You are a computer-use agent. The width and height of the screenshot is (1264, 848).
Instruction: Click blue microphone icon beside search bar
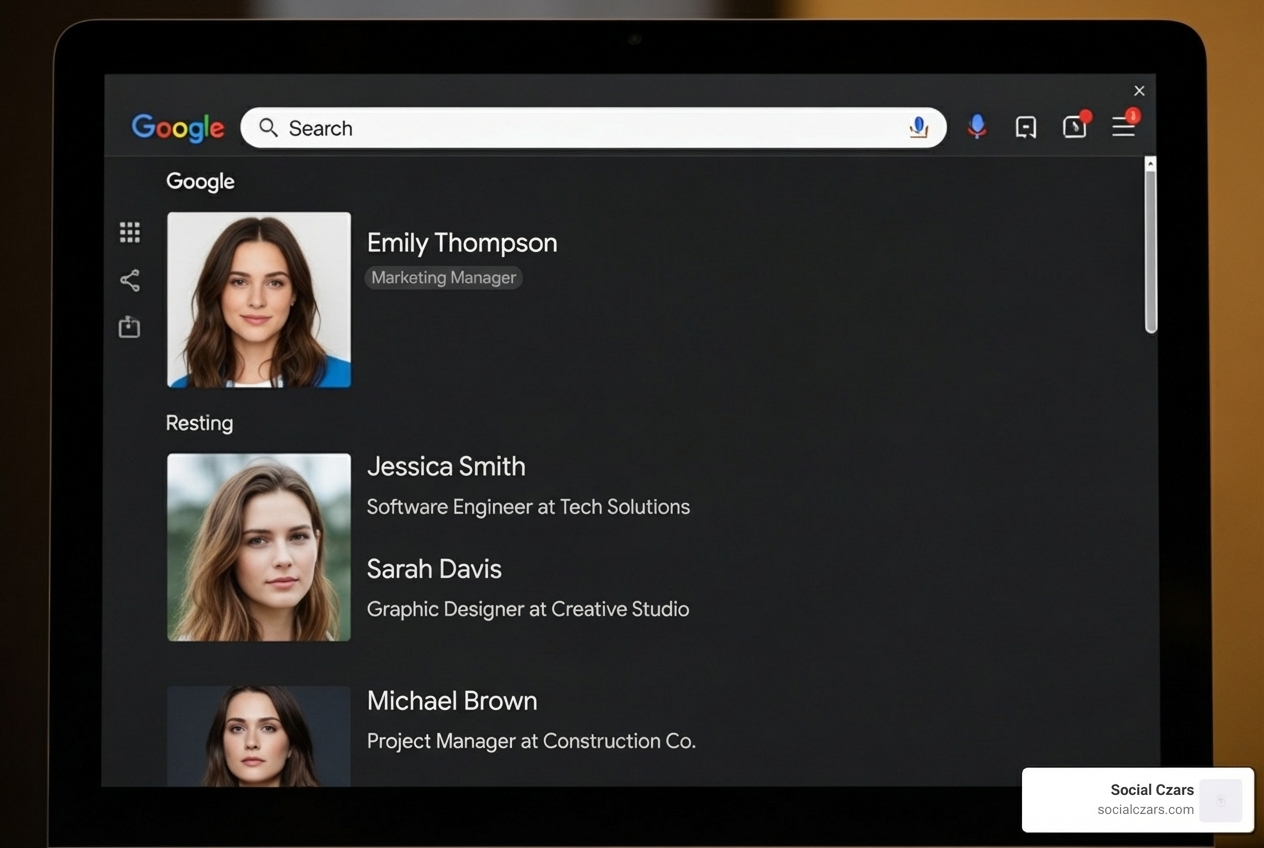point(977,127)
